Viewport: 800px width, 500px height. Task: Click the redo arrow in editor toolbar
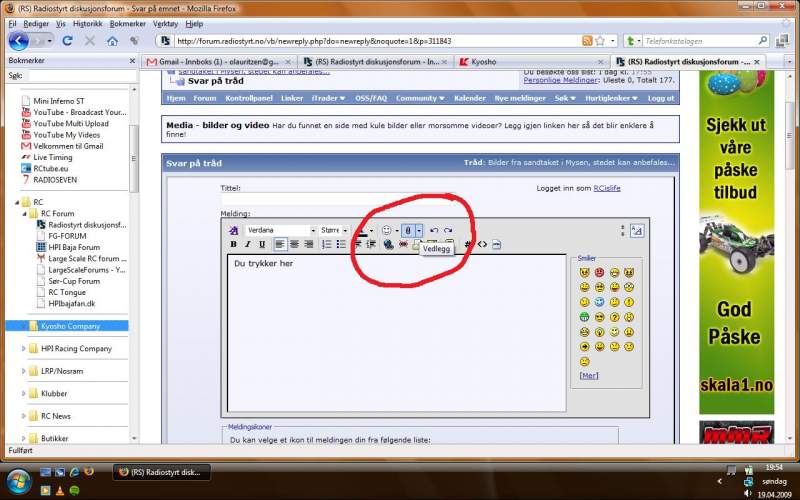[x=448, y=230]
